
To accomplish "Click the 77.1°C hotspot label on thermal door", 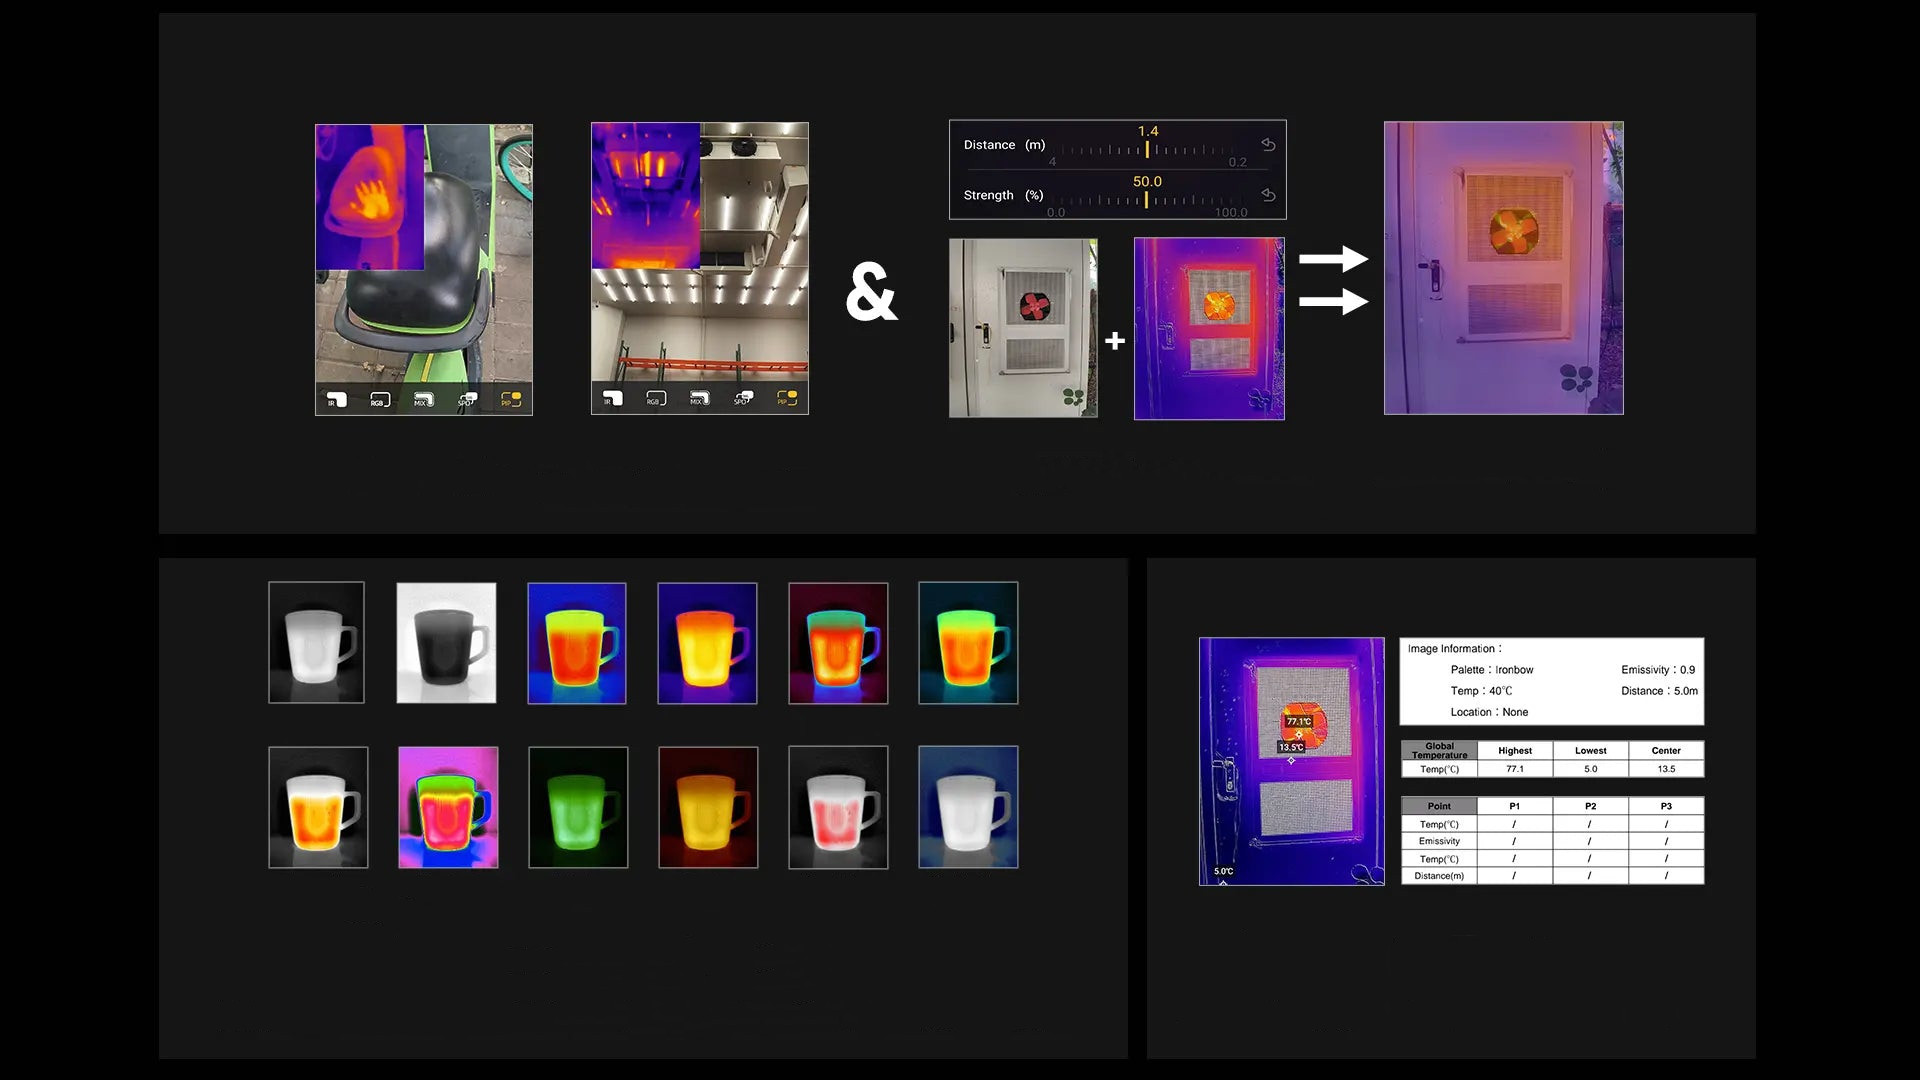I will pos(1298,721).
